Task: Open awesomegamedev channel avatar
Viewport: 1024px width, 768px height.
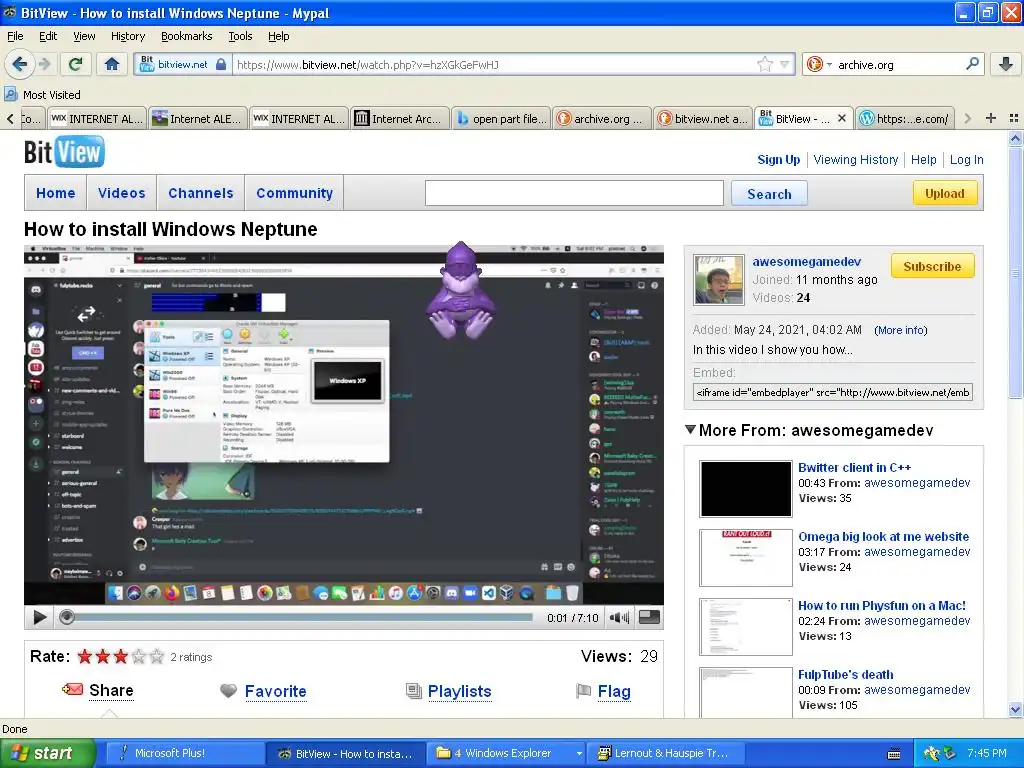Action: tap(718, 280)
